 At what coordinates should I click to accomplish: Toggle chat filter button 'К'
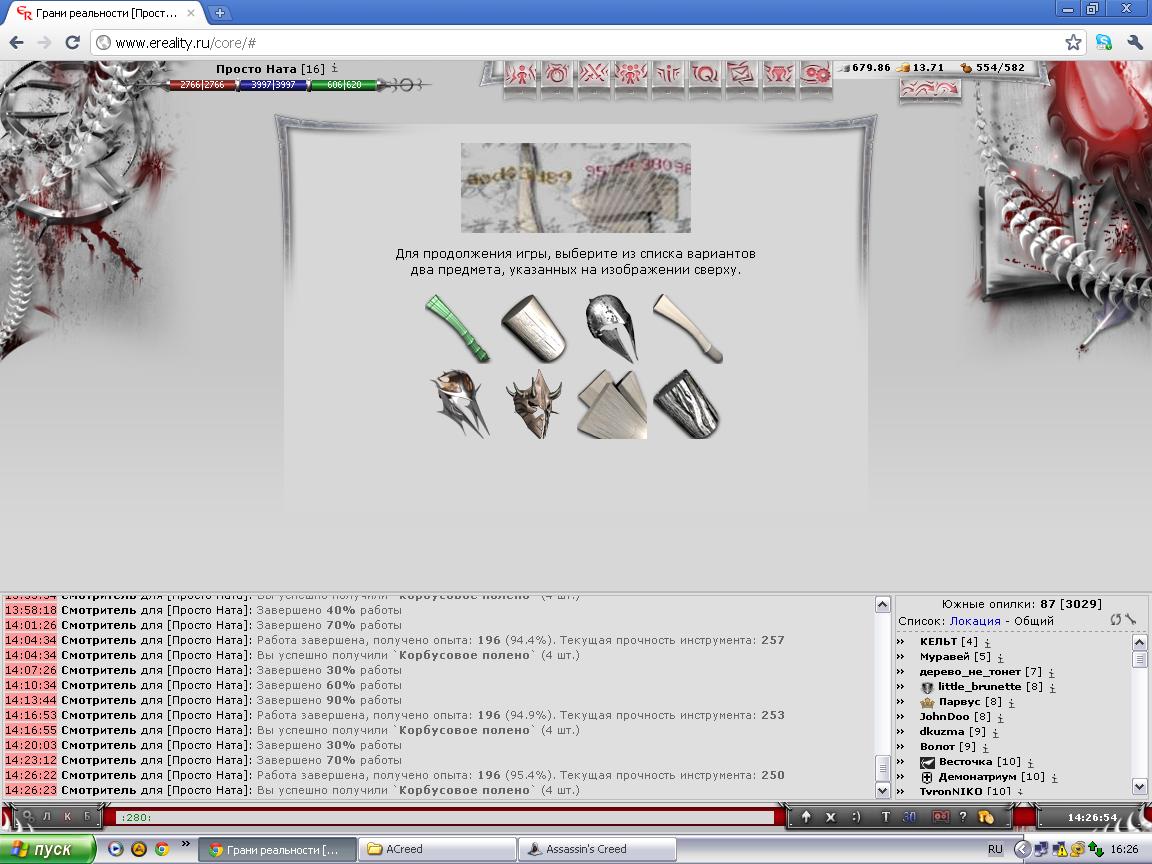[67, 817]
